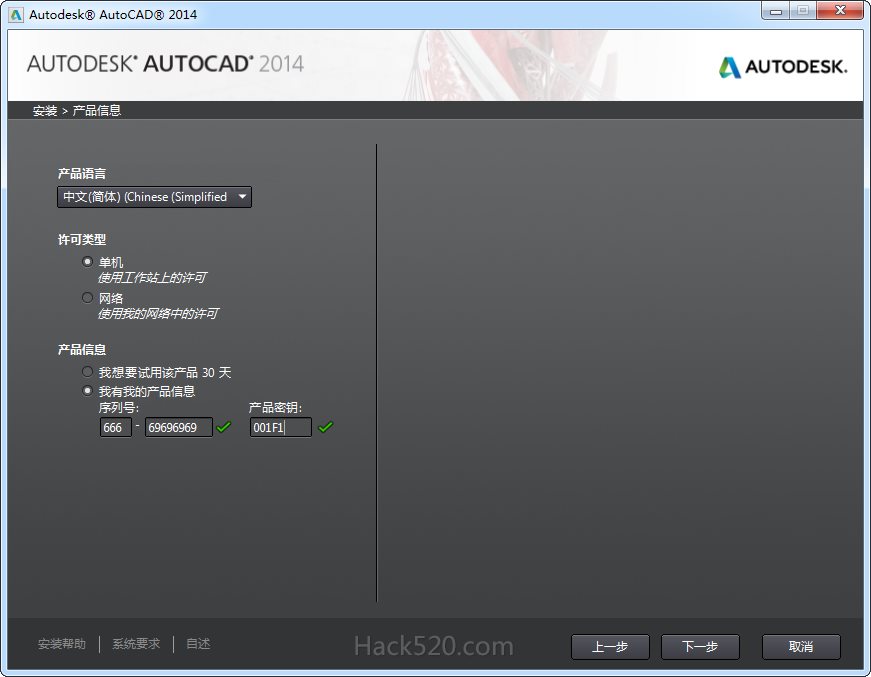Select 我想要试用该产品 30 天 trial option
The image size is (871, 677).
(88, 372)
